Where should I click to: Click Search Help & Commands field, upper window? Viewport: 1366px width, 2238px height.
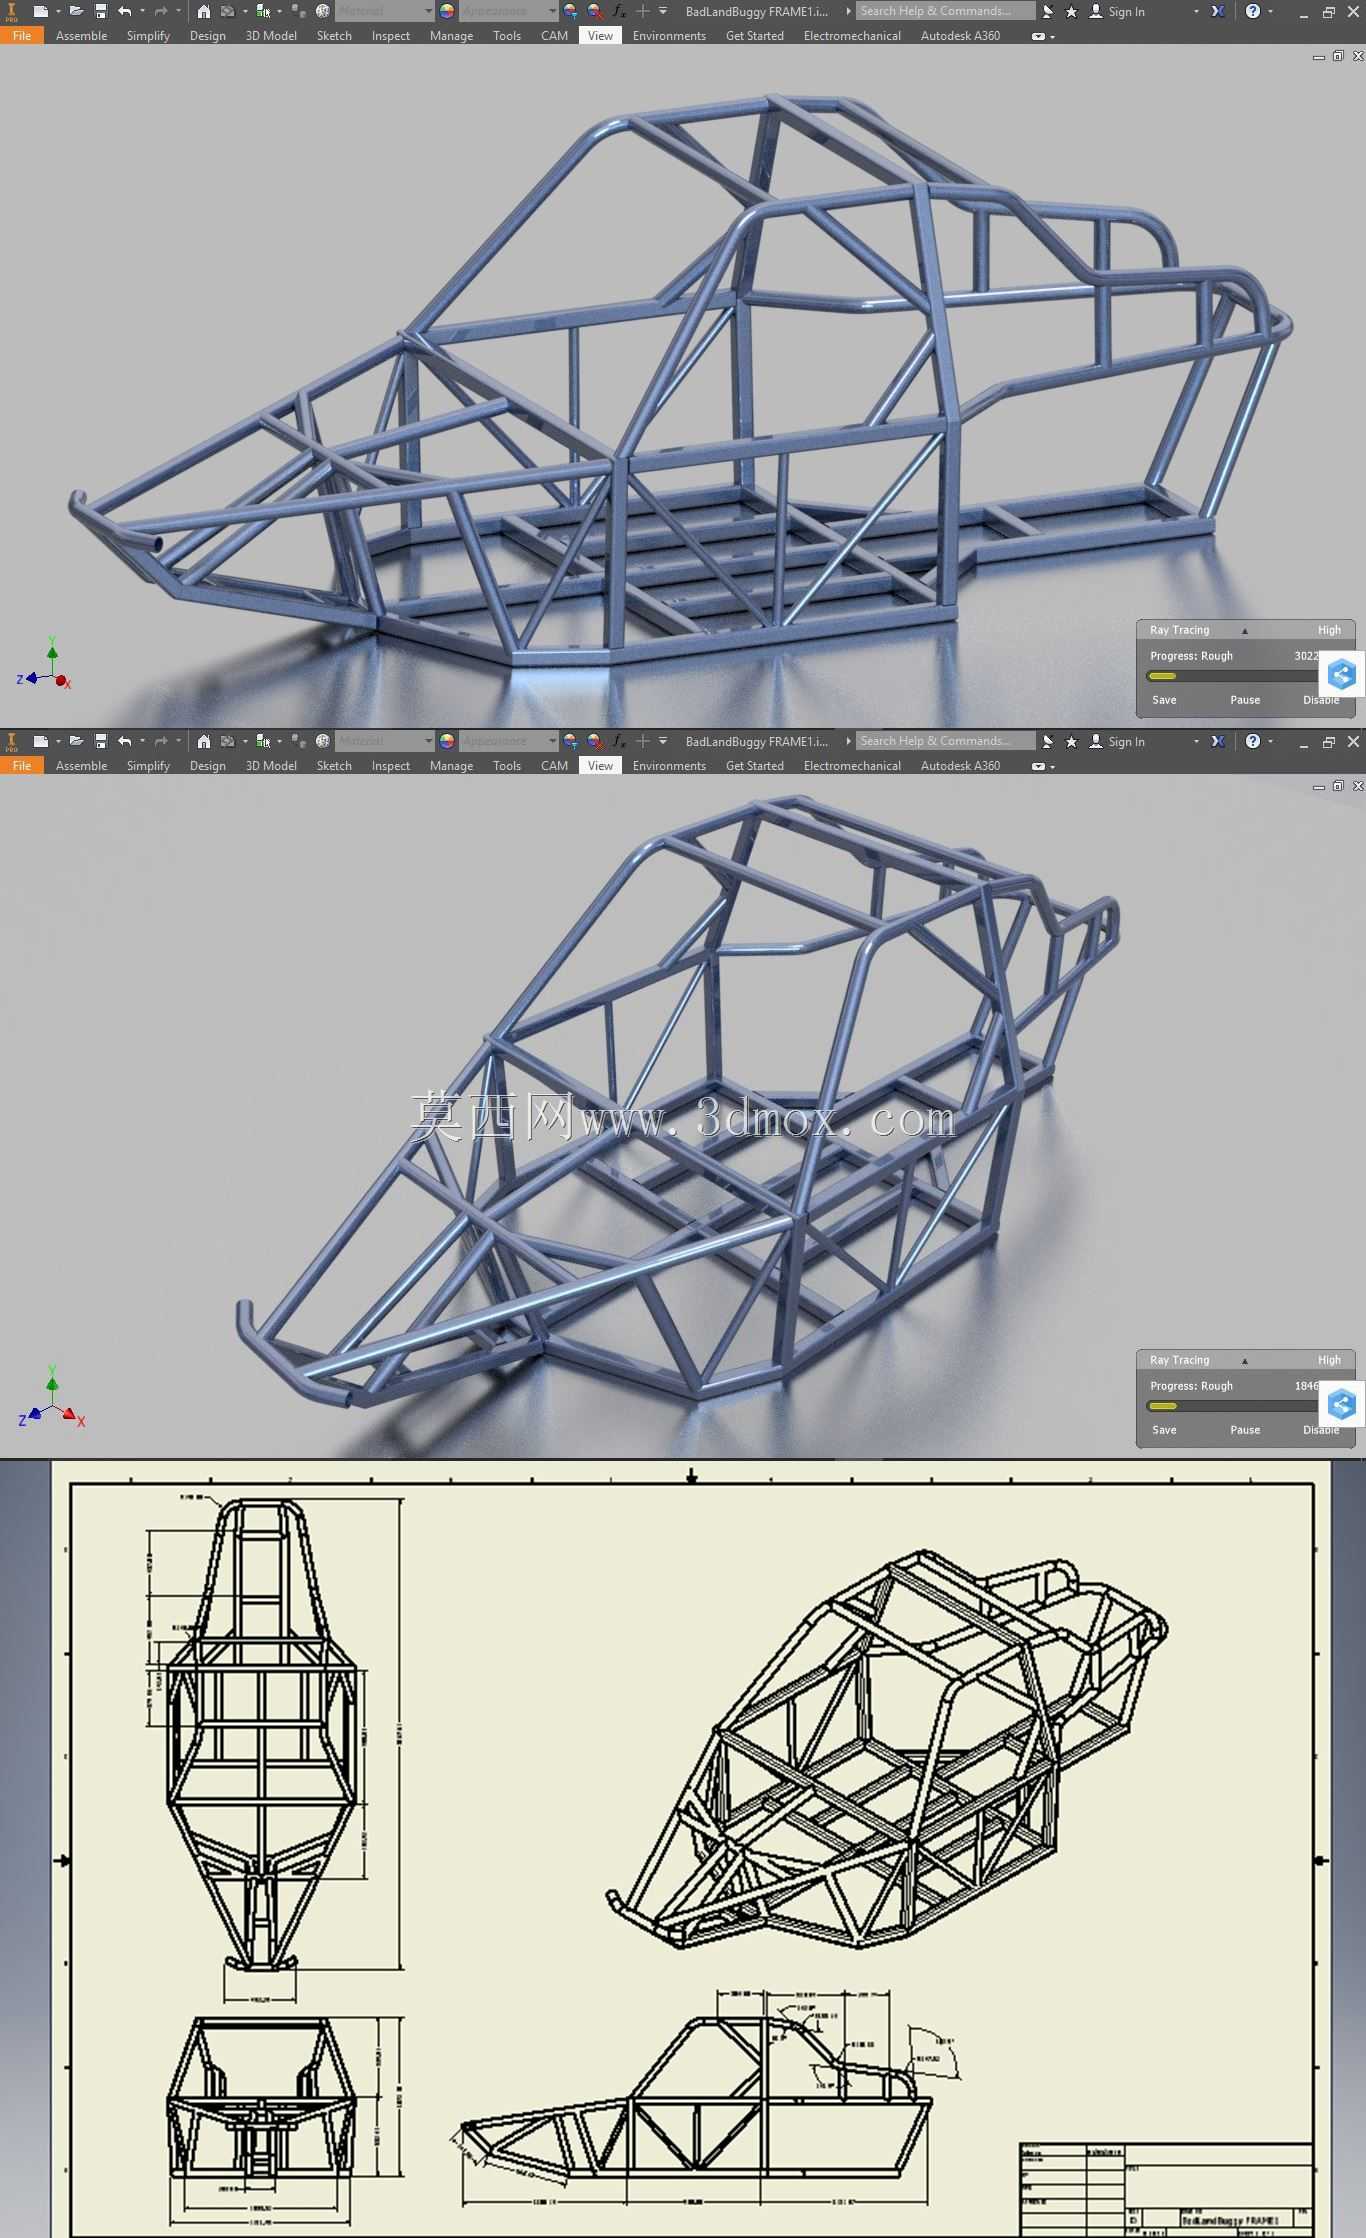coord(946,12)
